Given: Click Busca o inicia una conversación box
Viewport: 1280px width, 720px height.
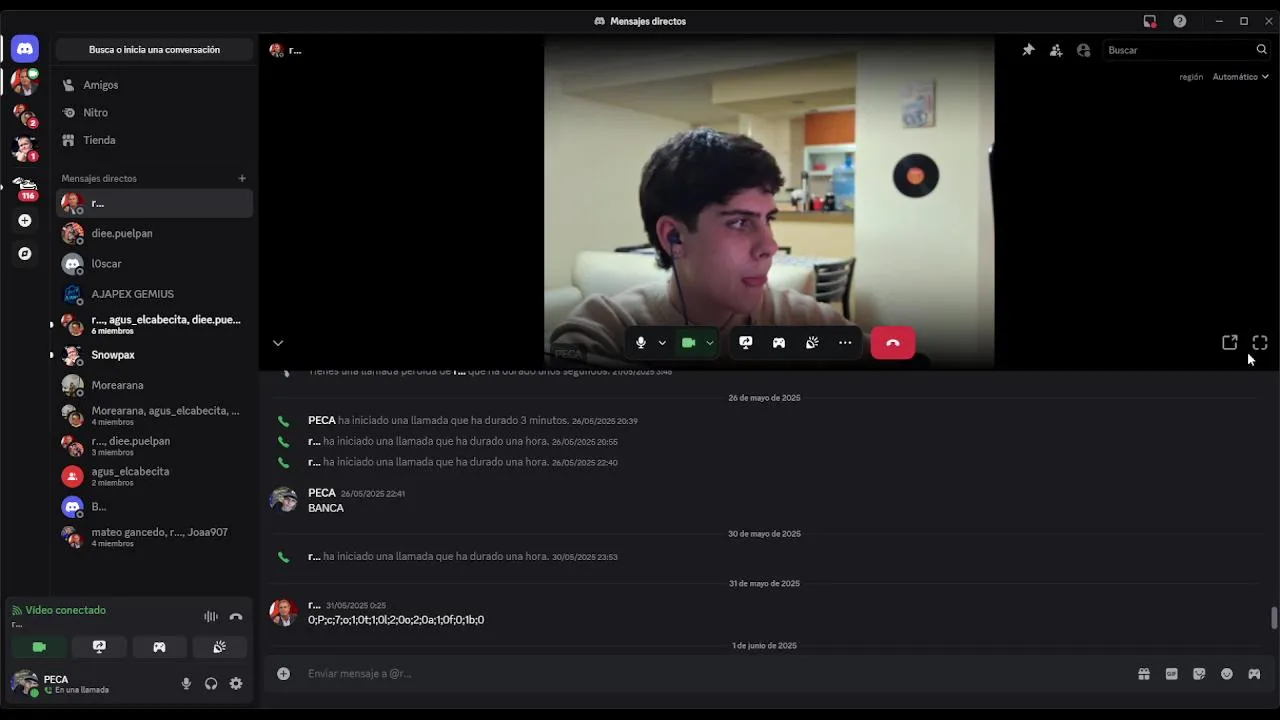Looking at the screenshot, I should [x=154, y=49].
